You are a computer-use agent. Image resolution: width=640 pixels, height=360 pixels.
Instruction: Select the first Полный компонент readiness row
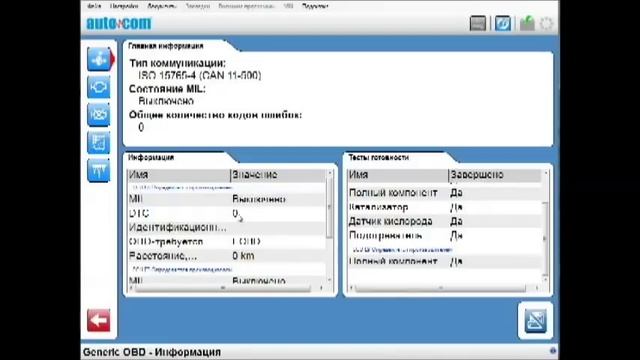pos(445,193)
